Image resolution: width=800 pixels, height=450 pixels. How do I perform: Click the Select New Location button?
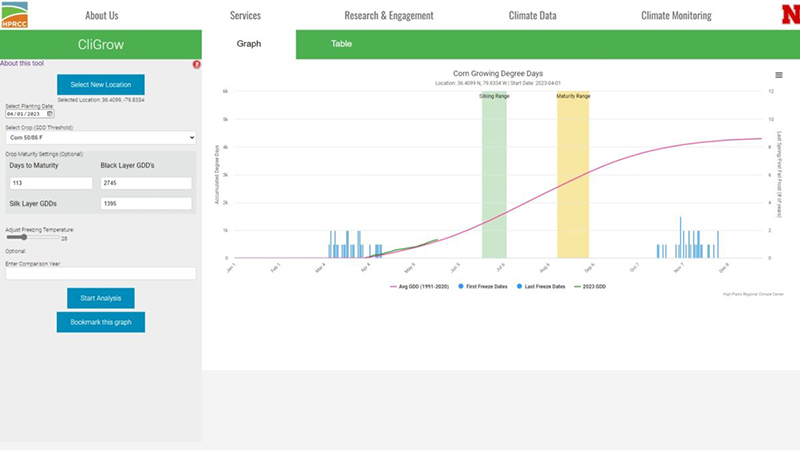click(100, 85)
